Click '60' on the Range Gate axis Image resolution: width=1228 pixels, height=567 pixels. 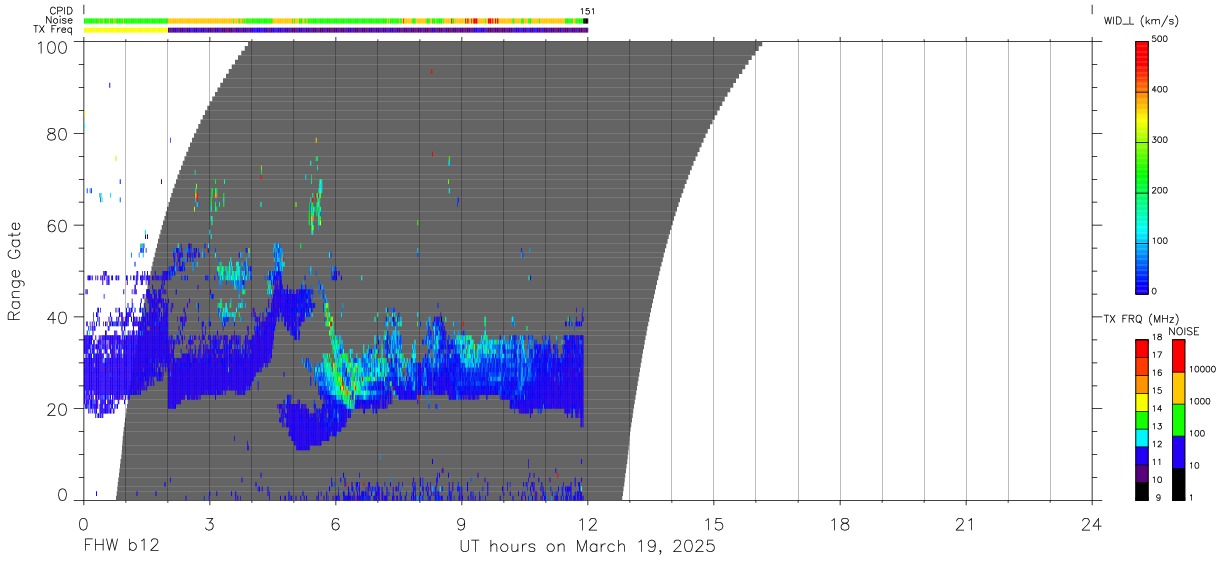58,225
